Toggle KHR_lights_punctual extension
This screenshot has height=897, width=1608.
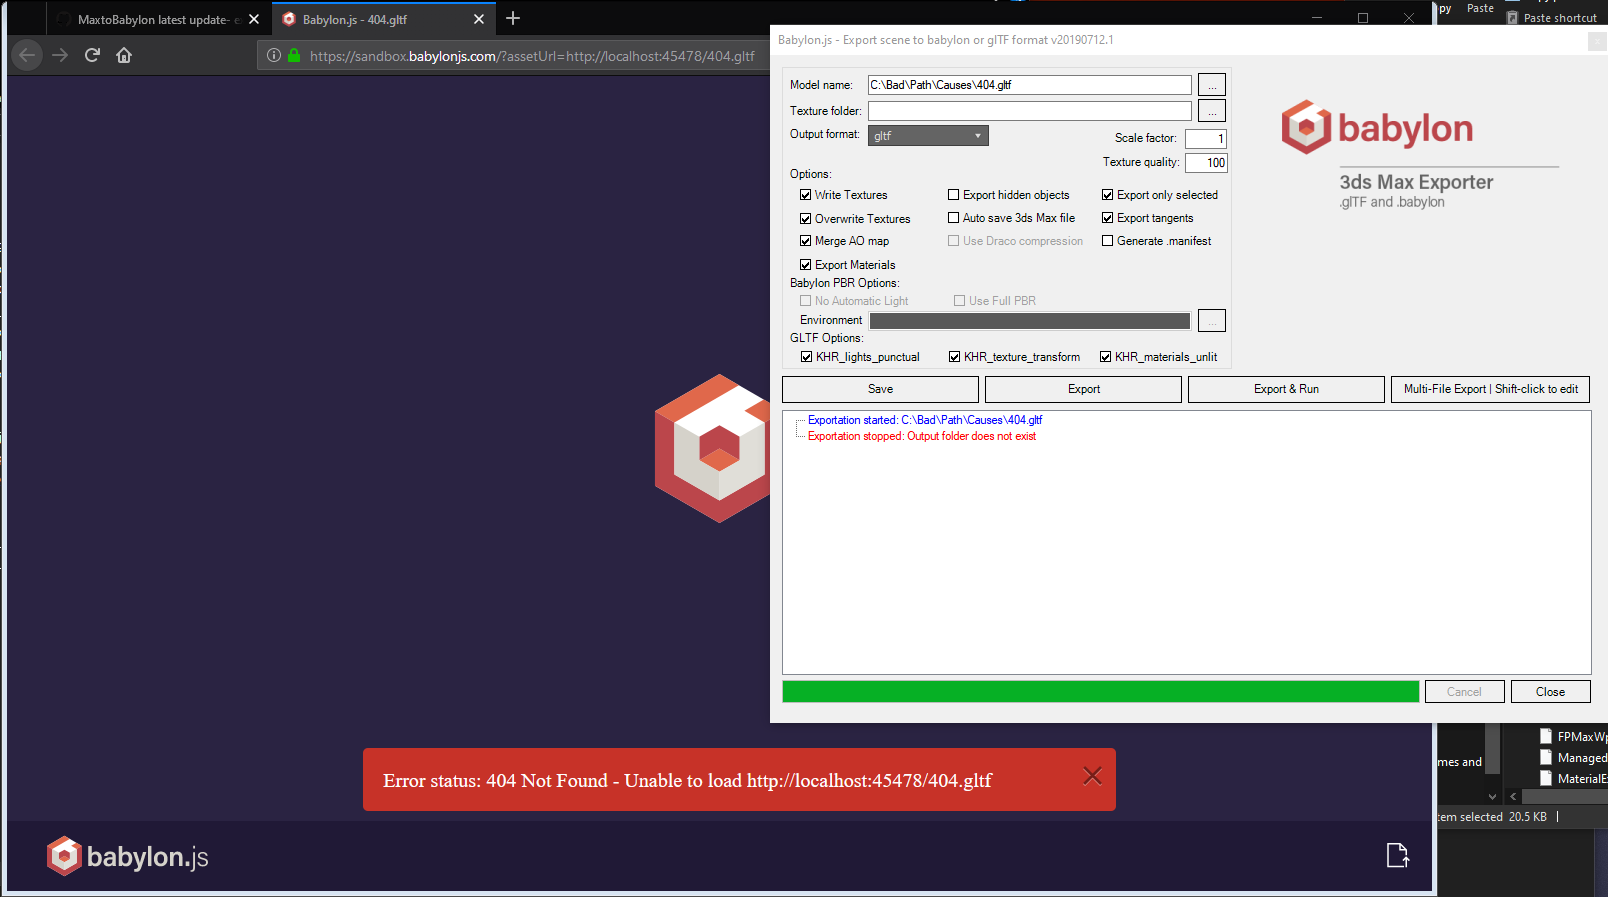click(807, 357)
